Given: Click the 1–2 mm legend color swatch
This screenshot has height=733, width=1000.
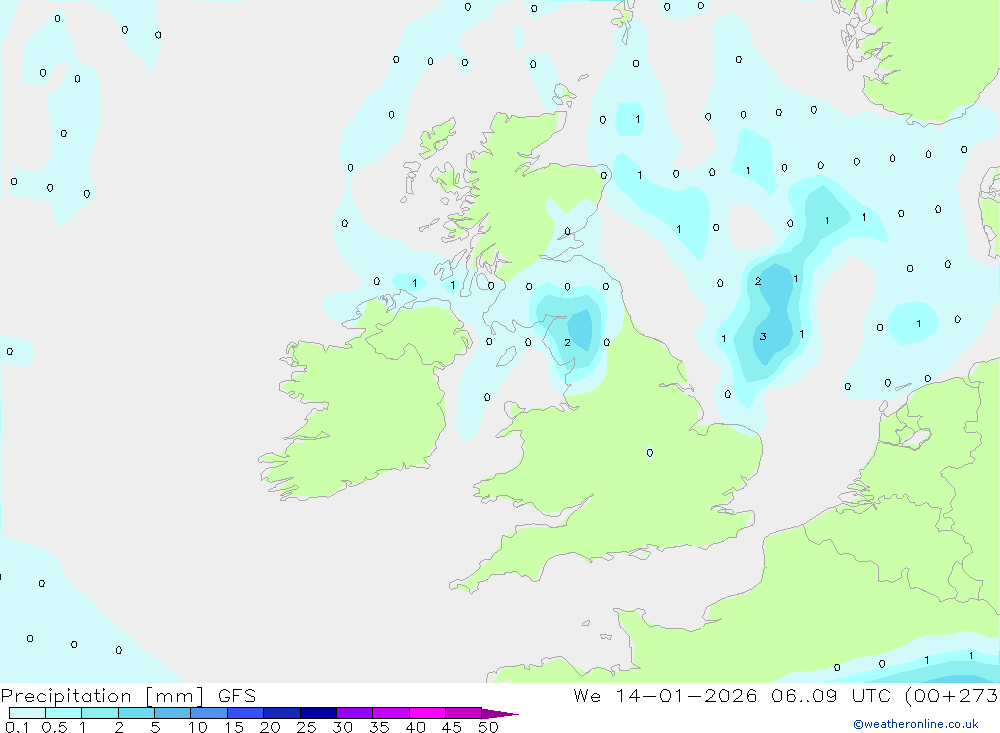Looking at the screenshot, I should [99, 713].
